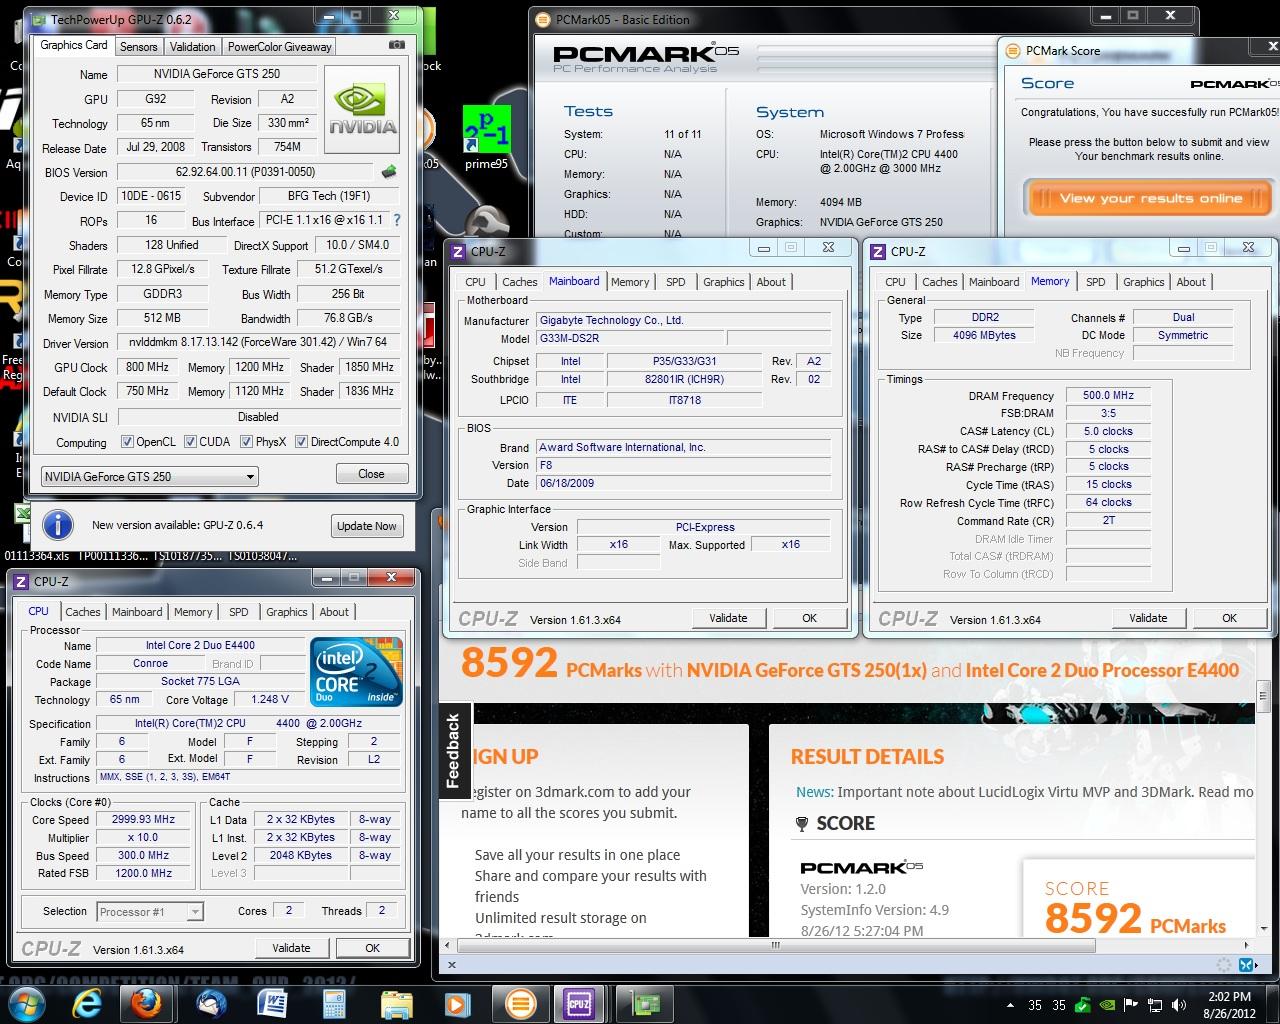This screenshot has height=1024, width=1280.
Task: Click the NVIDIA logo in GPU-Z
Action: tap(362, 111)
